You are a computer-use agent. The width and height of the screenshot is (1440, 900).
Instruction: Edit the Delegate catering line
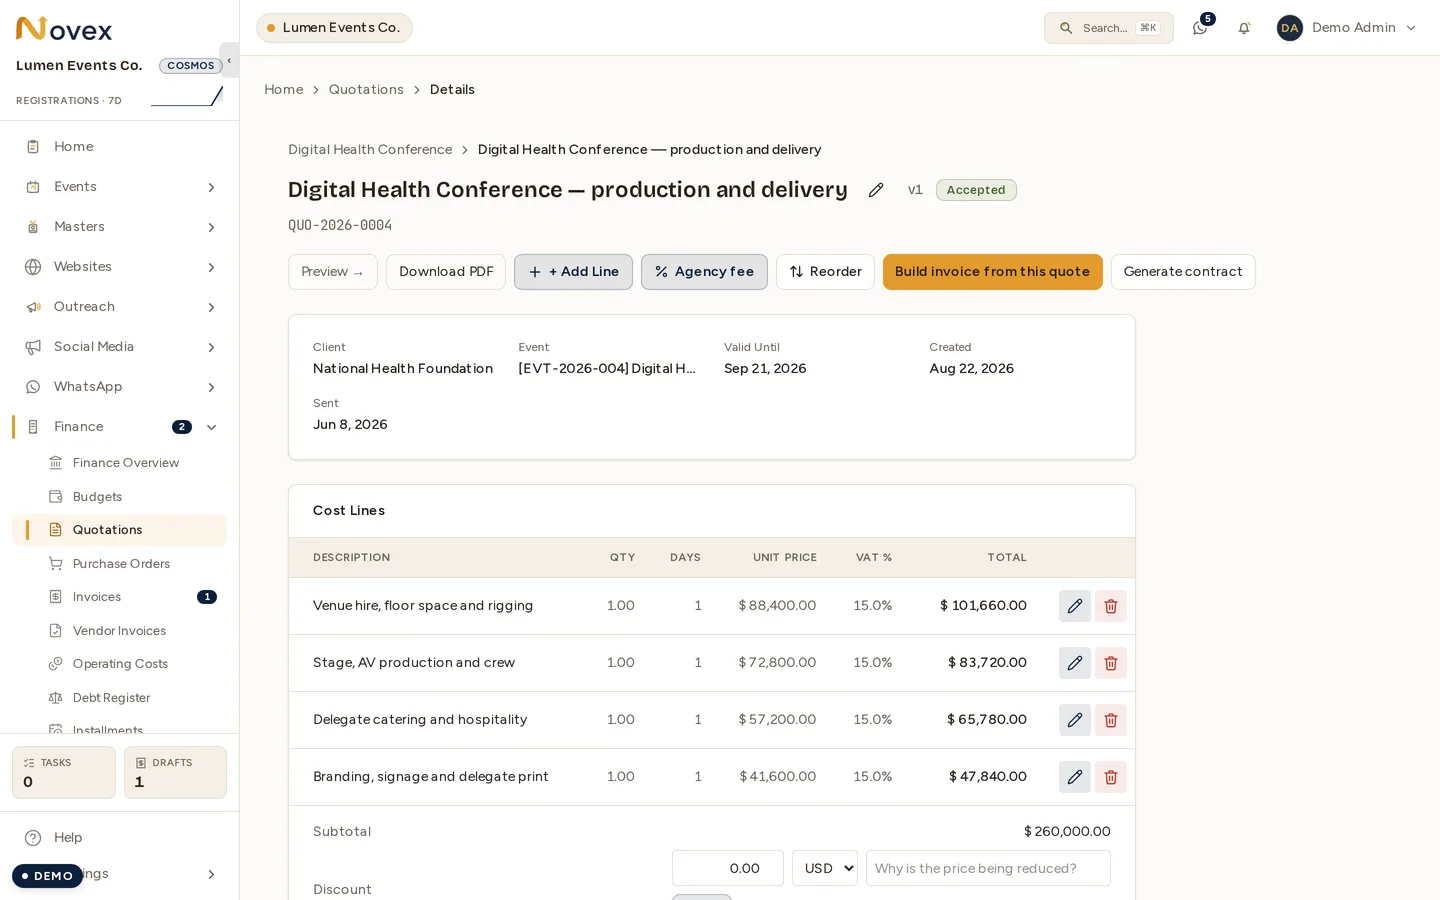(1075, 720)
